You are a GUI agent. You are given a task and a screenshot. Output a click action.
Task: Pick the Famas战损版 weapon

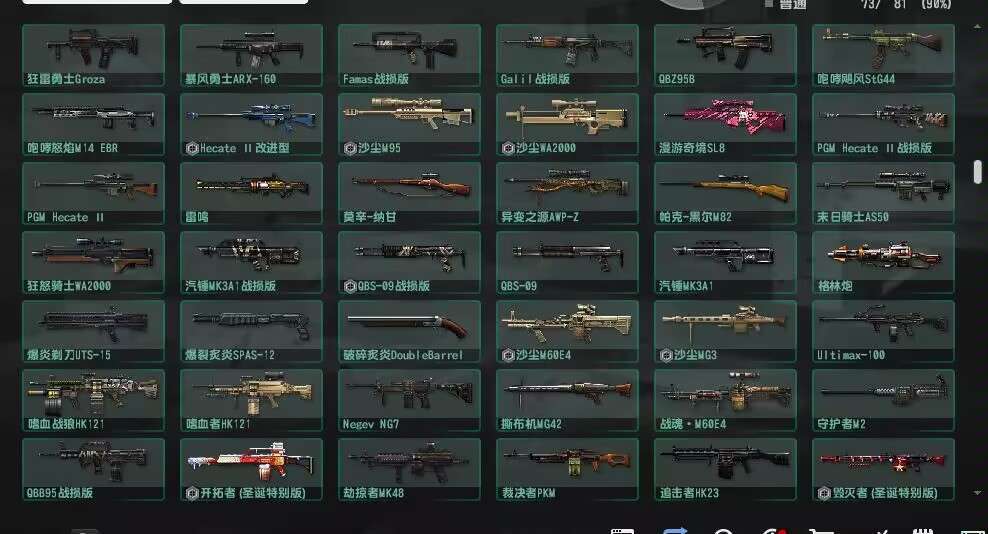pos(410,55)
